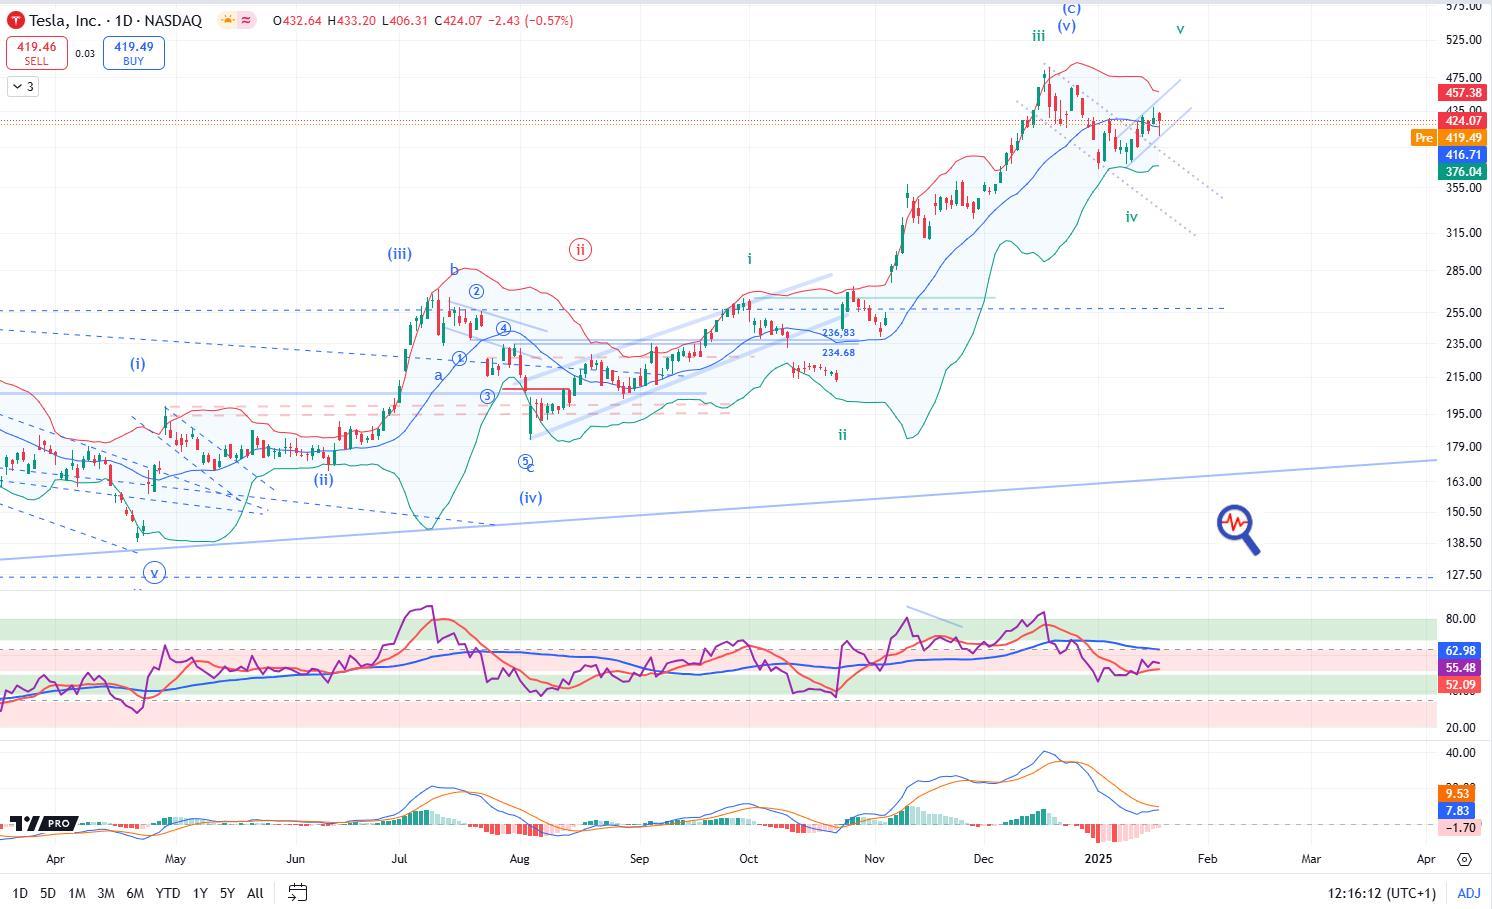This screenshot has width=1492, height=909.
Task: Click the SELL 419.46 button
Action: 36,53
